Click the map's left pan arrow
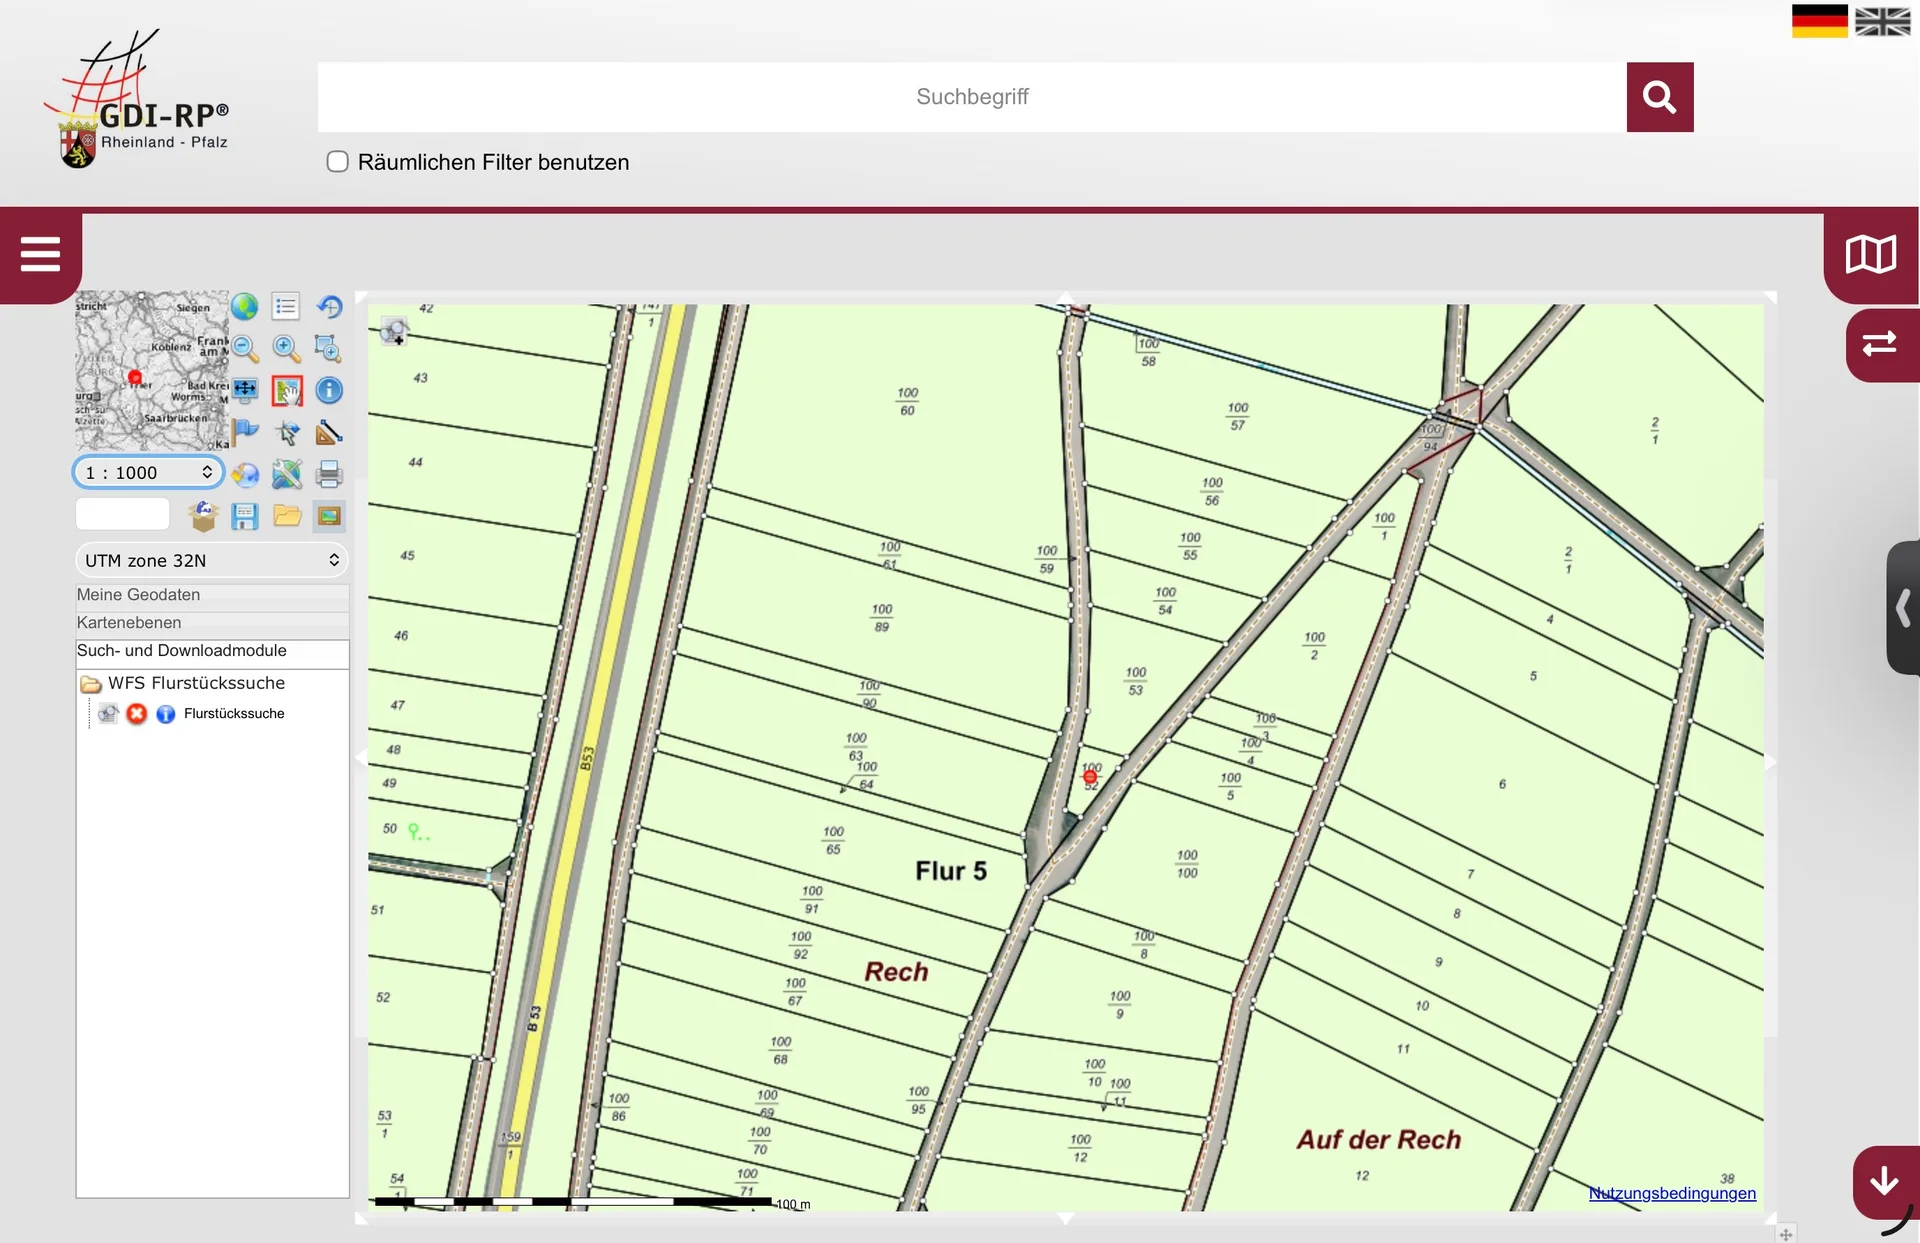 [361, 758]
